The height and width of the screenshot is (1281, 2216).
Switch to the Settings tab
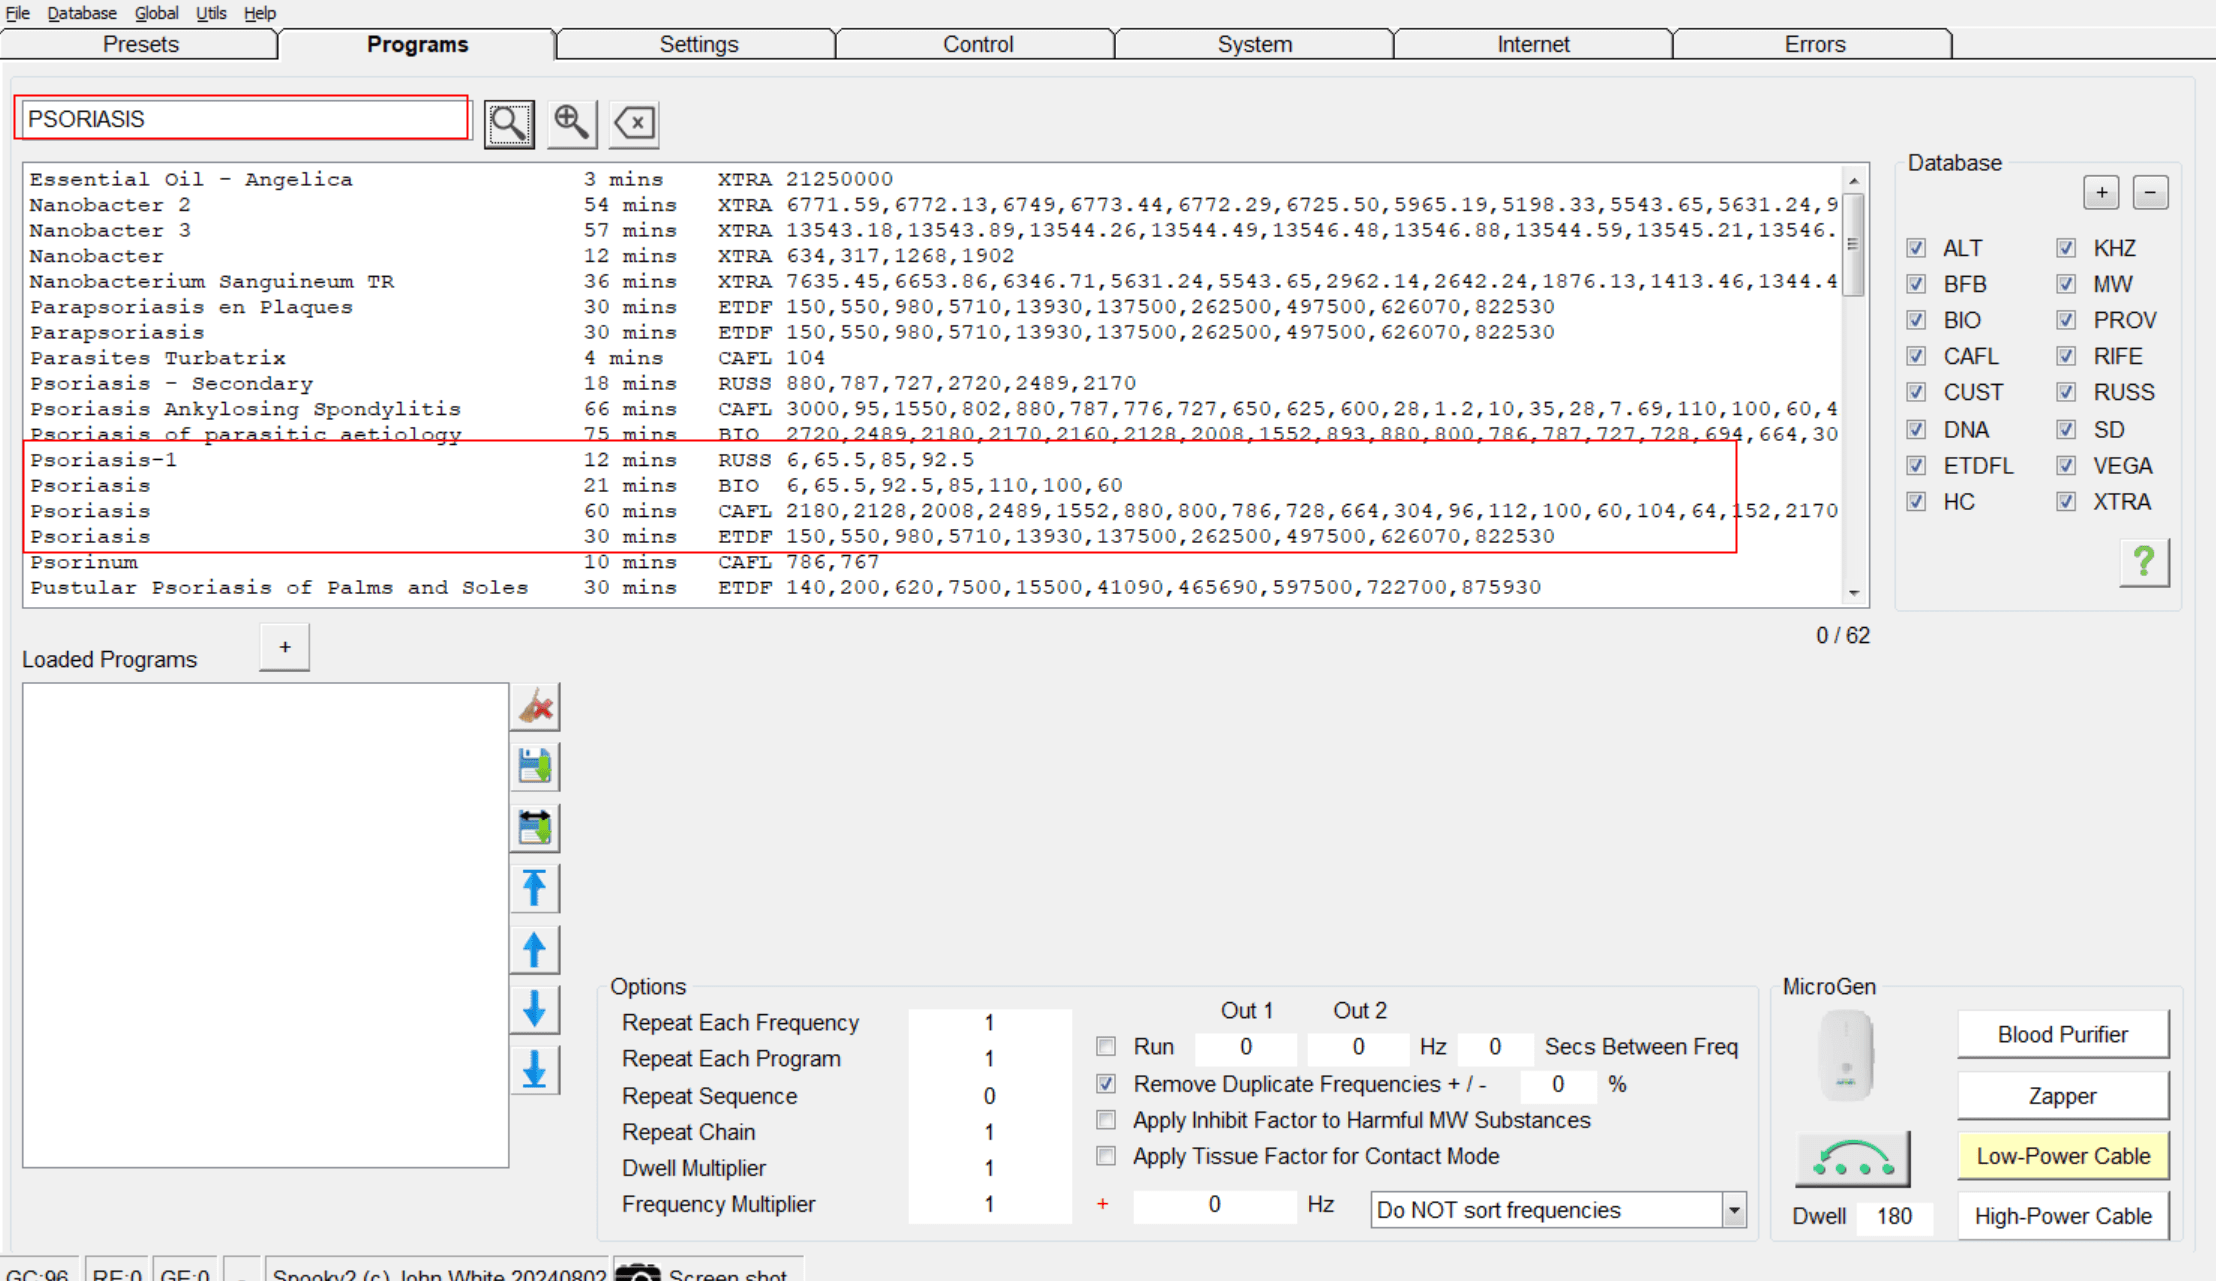click(x=698, y=44)
